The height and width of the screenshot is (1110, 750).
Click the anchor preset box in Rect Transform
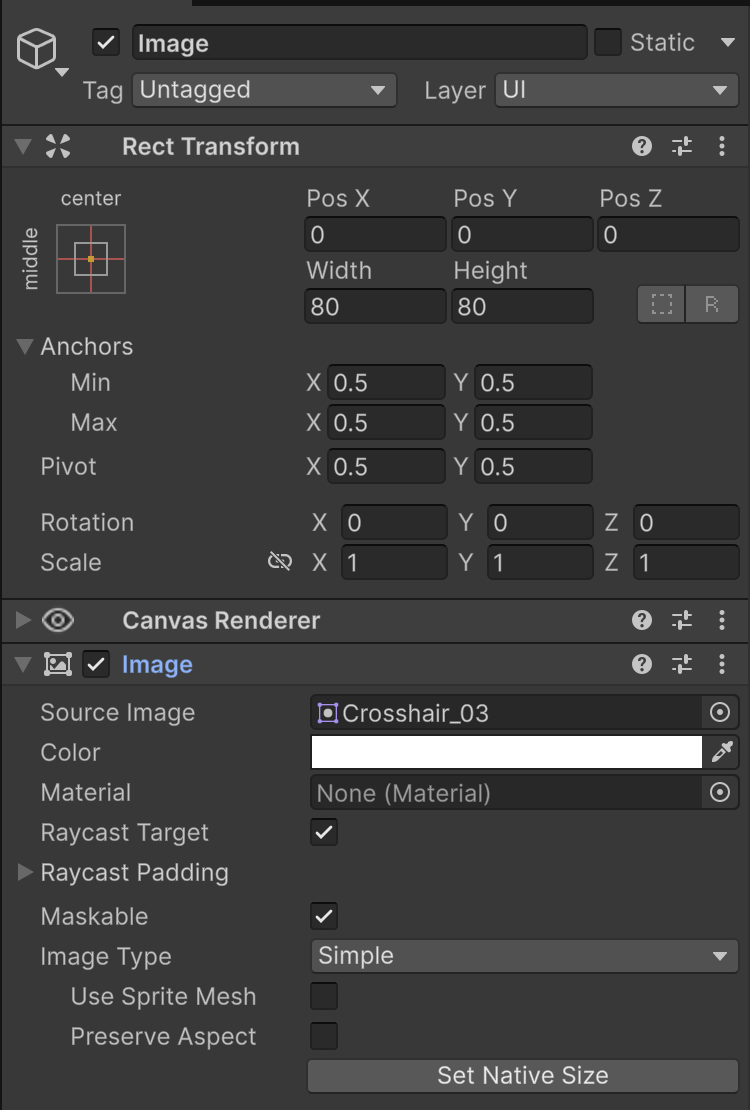point(91,259)
